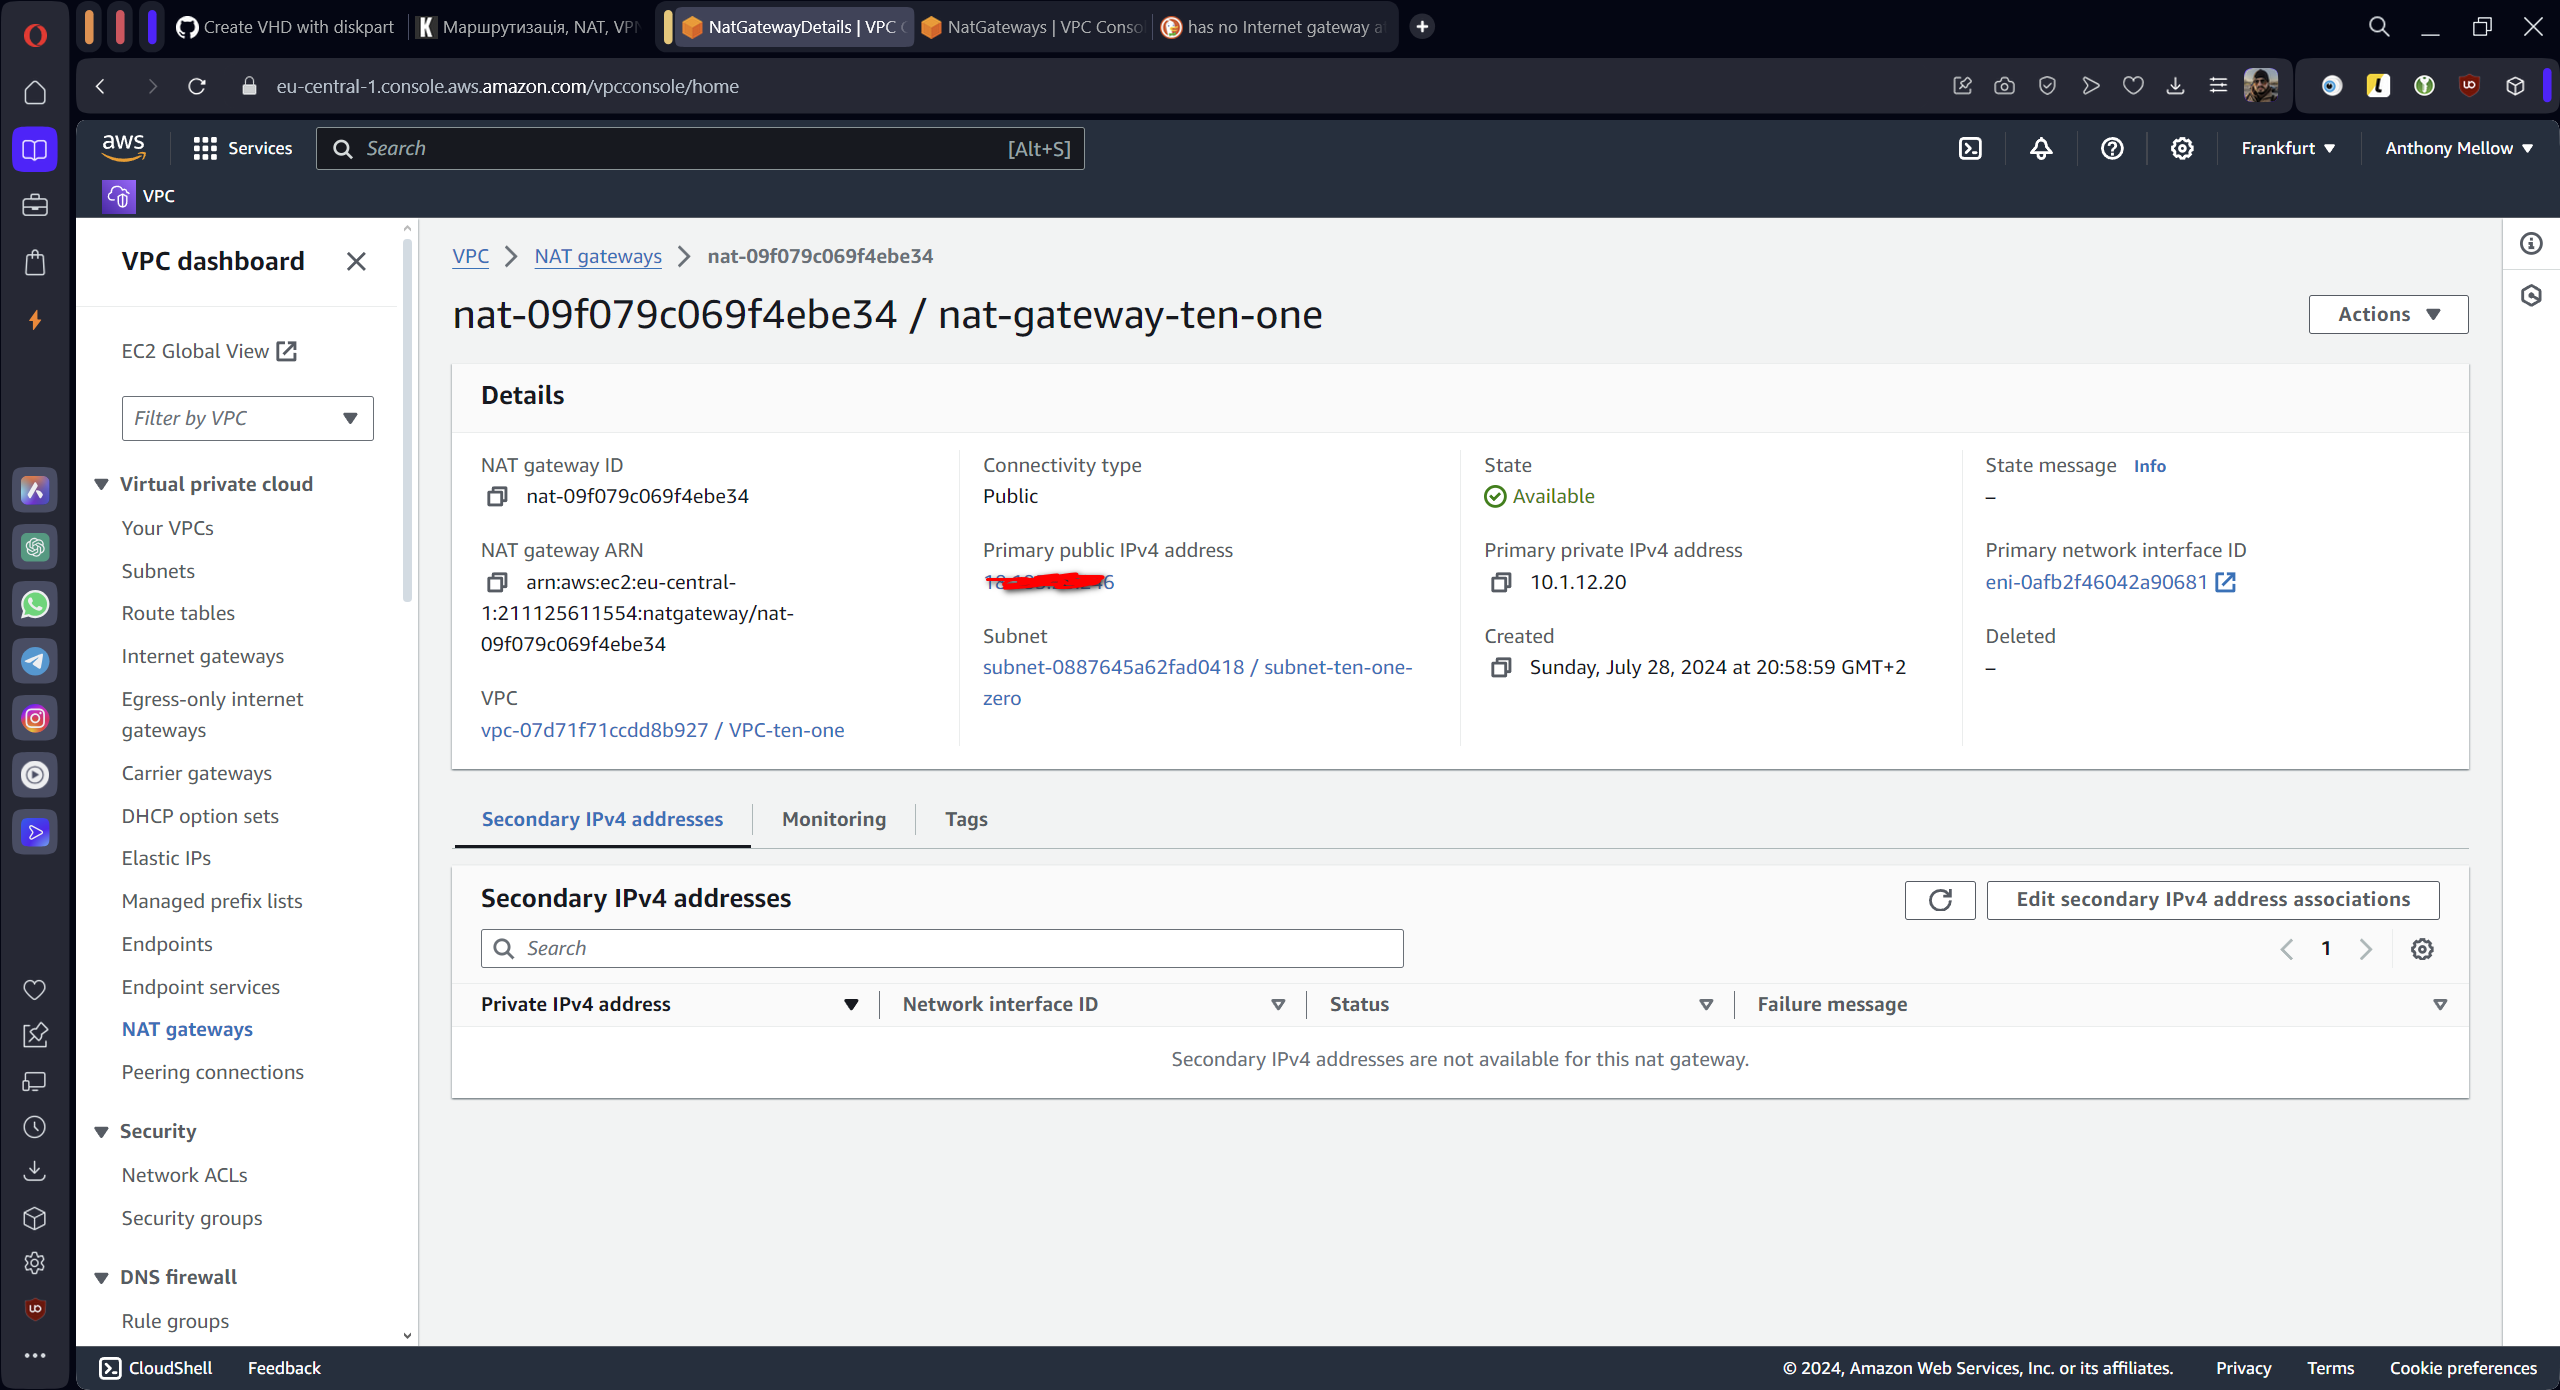This screenshot has width=2560, height=1390.
Task: Open WhatsApp in Opera sidebar
Action: click(35, 604)
